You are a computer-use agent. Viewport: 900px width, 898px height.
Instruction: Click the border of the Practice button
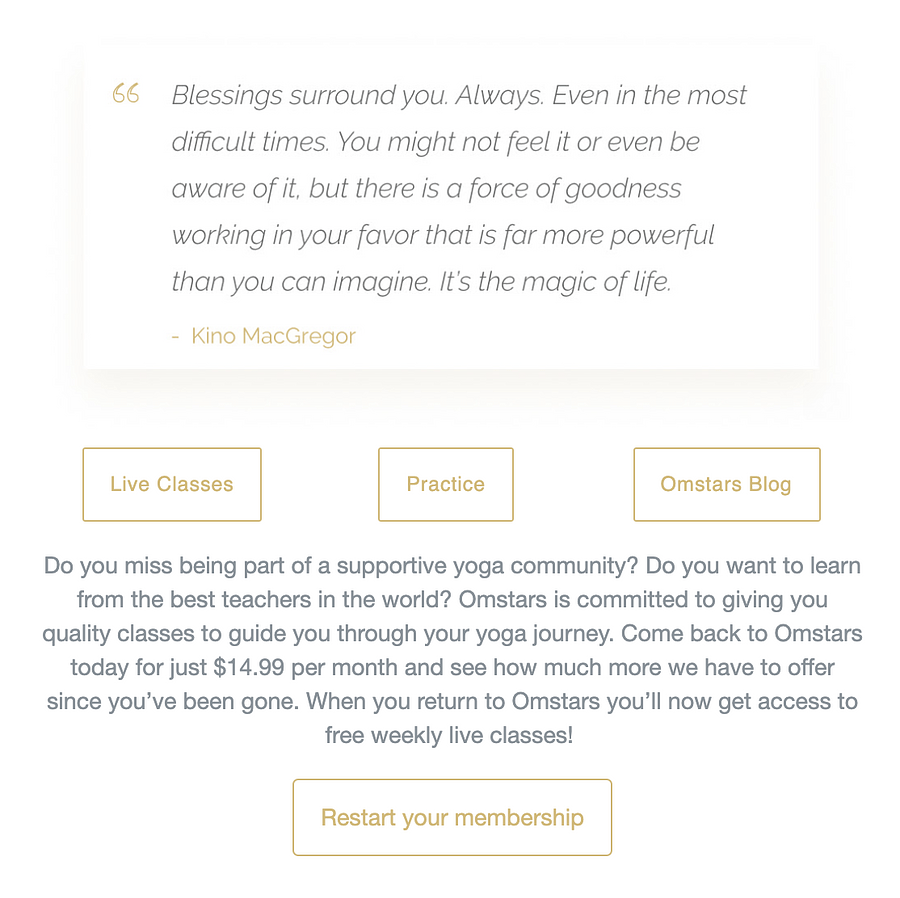[445, 450]
